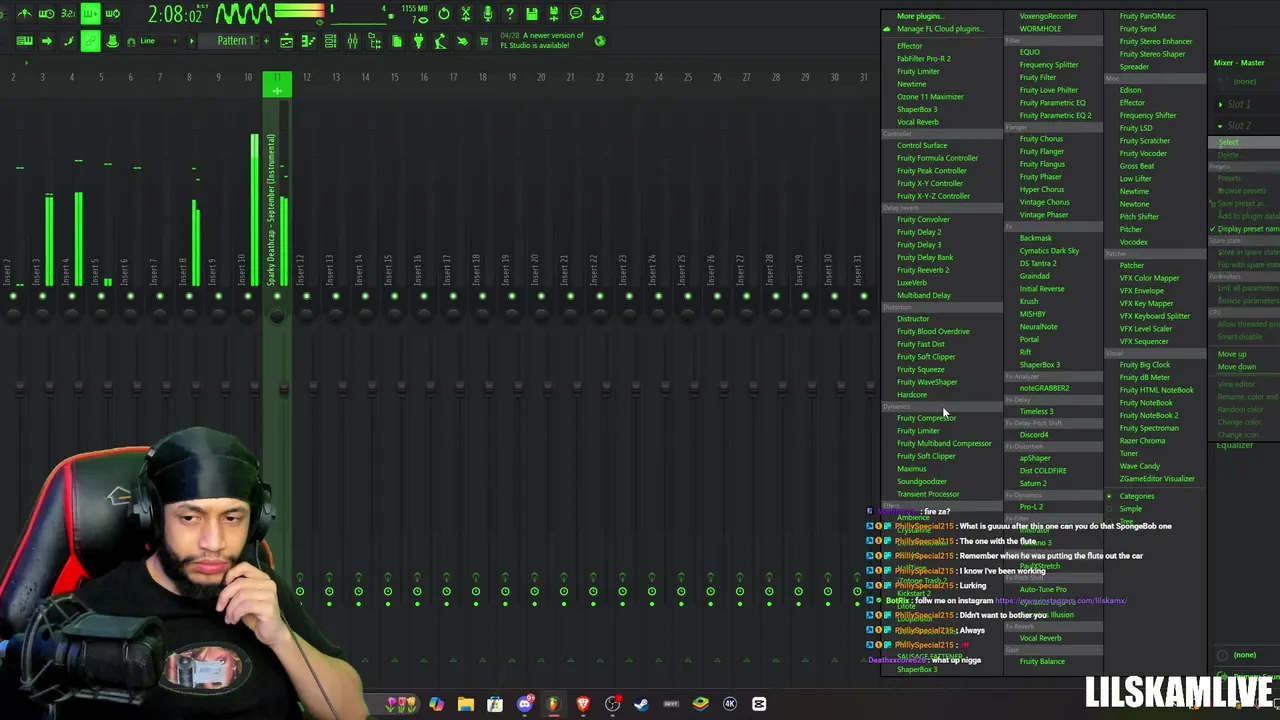Select Fruity Compressor from Dynamics
The width and height of the screenshot is (1280, 720).
tap(926, 418)
